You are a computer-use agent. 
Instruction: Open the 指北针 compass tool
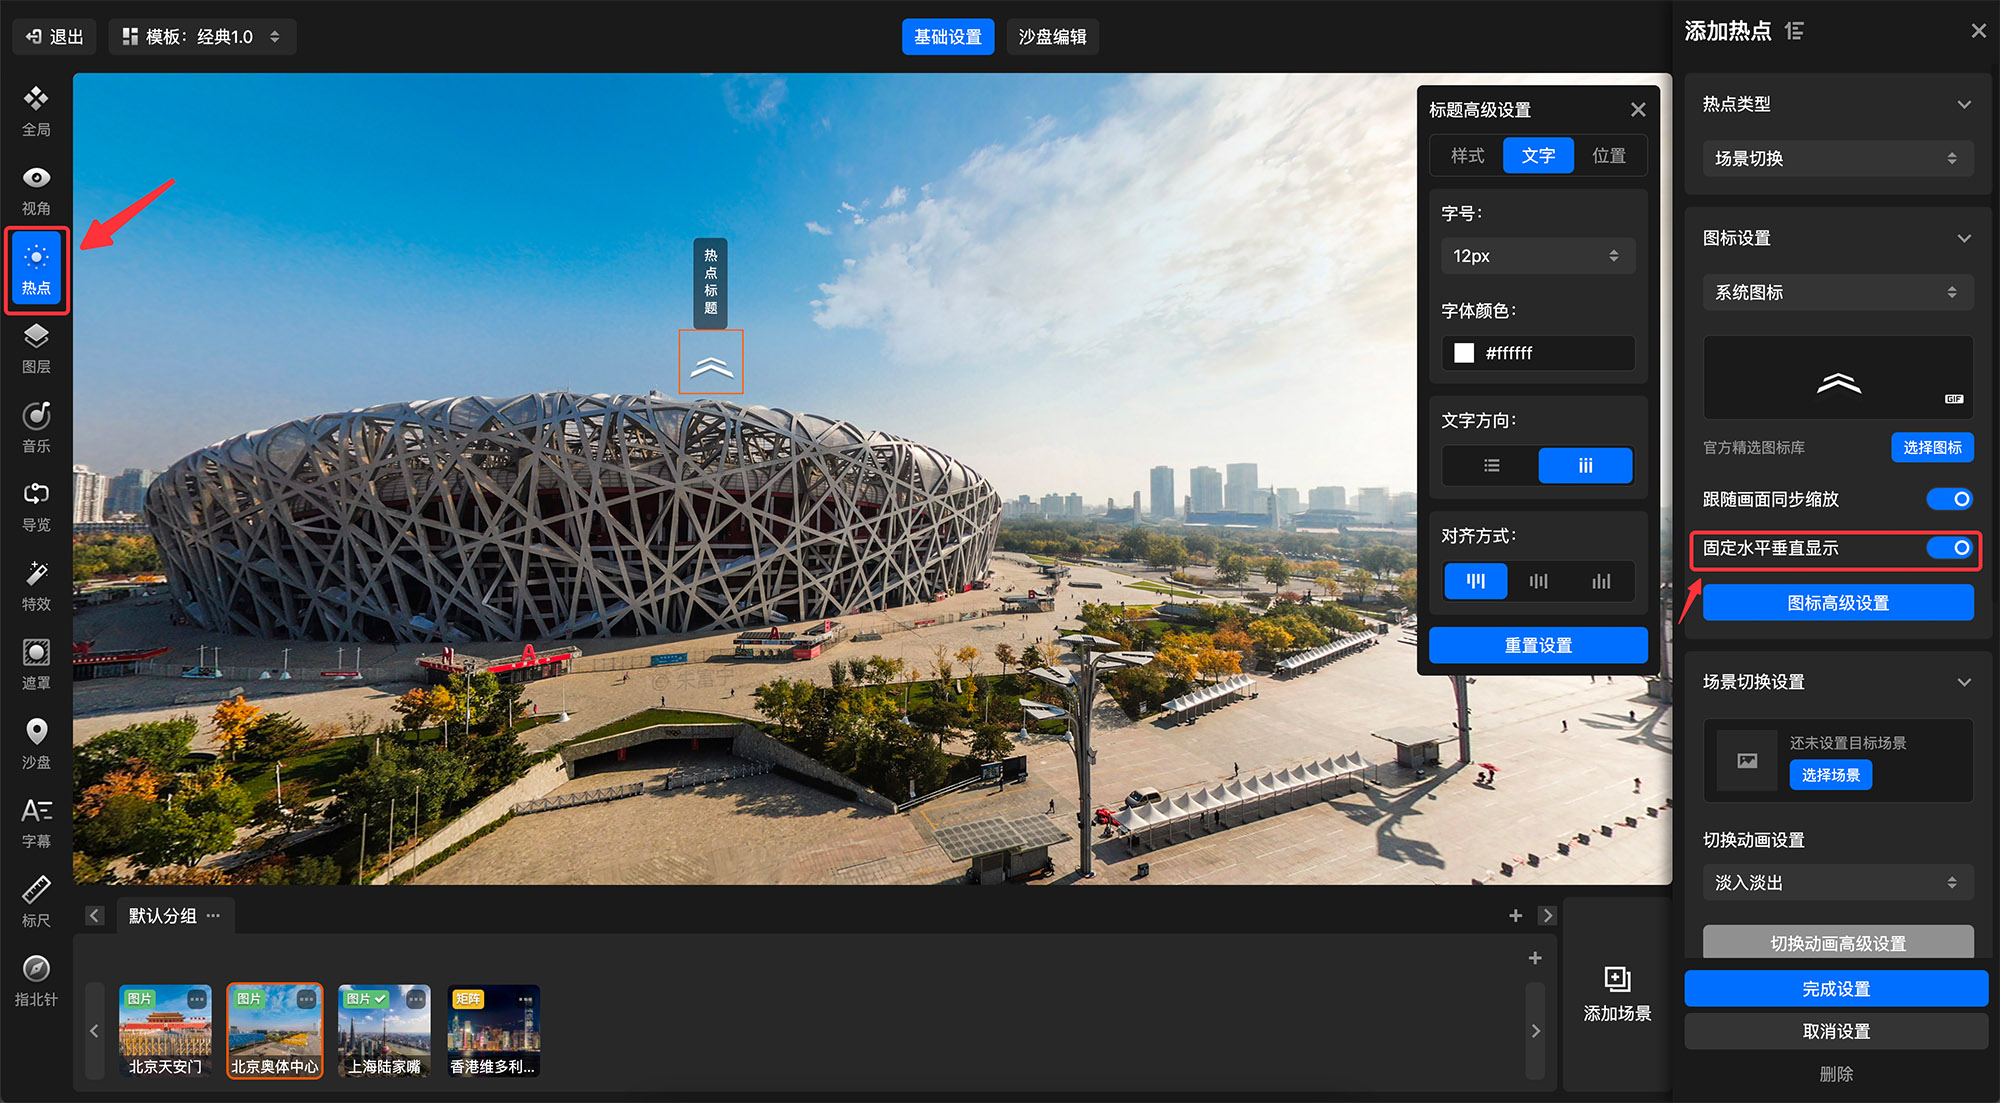36,969
